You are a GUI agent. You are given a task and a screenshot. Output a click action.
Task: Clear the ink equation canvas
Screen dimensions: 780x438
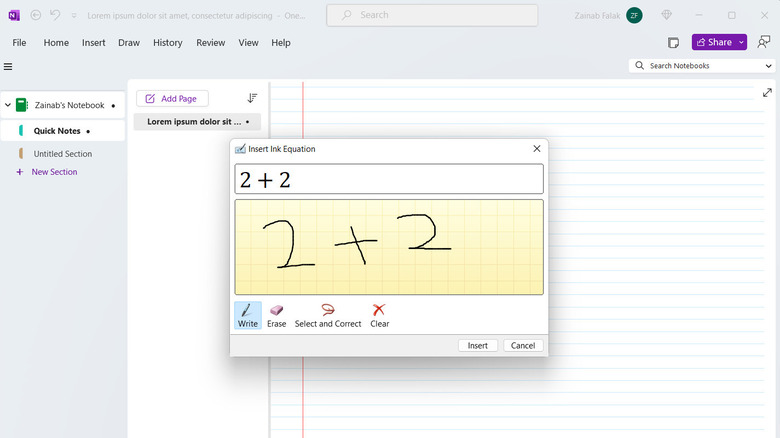pyautogui.click(x=379, y=315)
